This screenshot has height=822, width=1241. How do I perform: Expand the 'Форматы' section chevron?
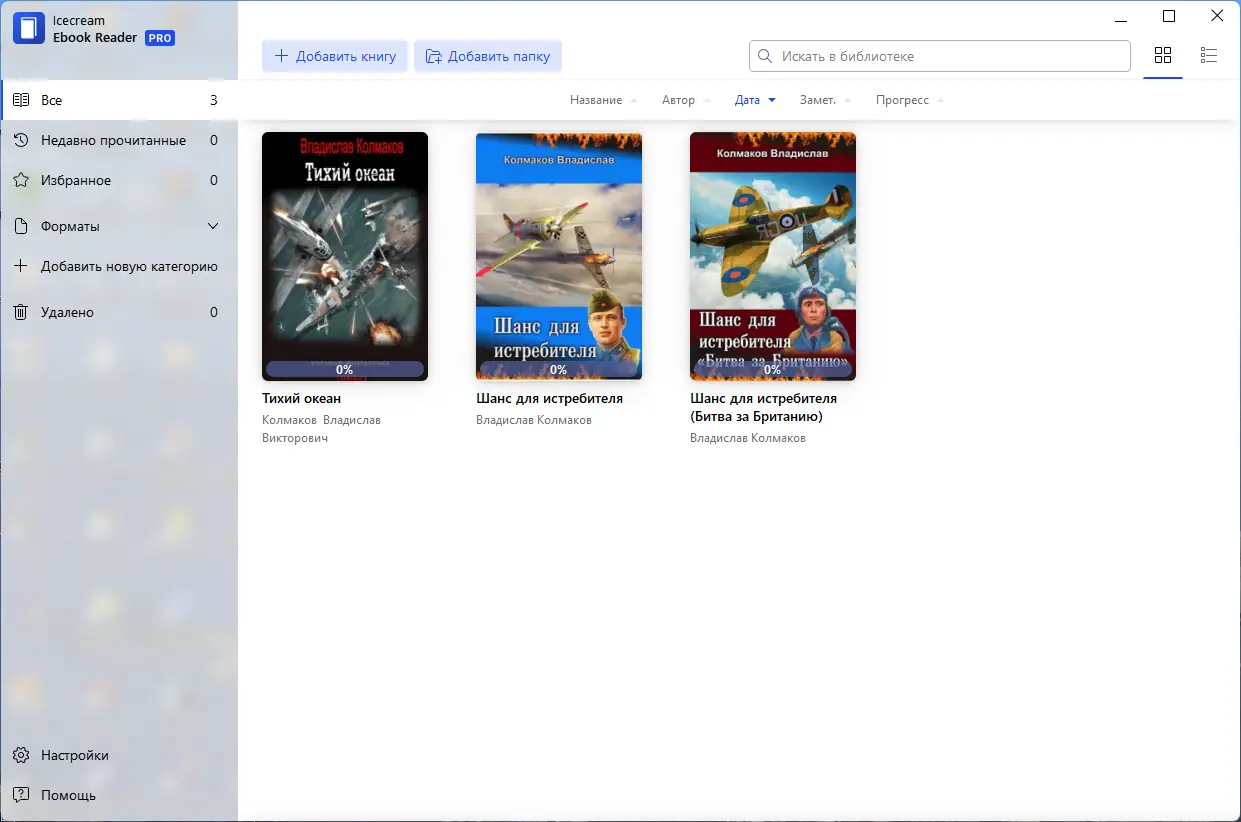click(x=213, y=226)
